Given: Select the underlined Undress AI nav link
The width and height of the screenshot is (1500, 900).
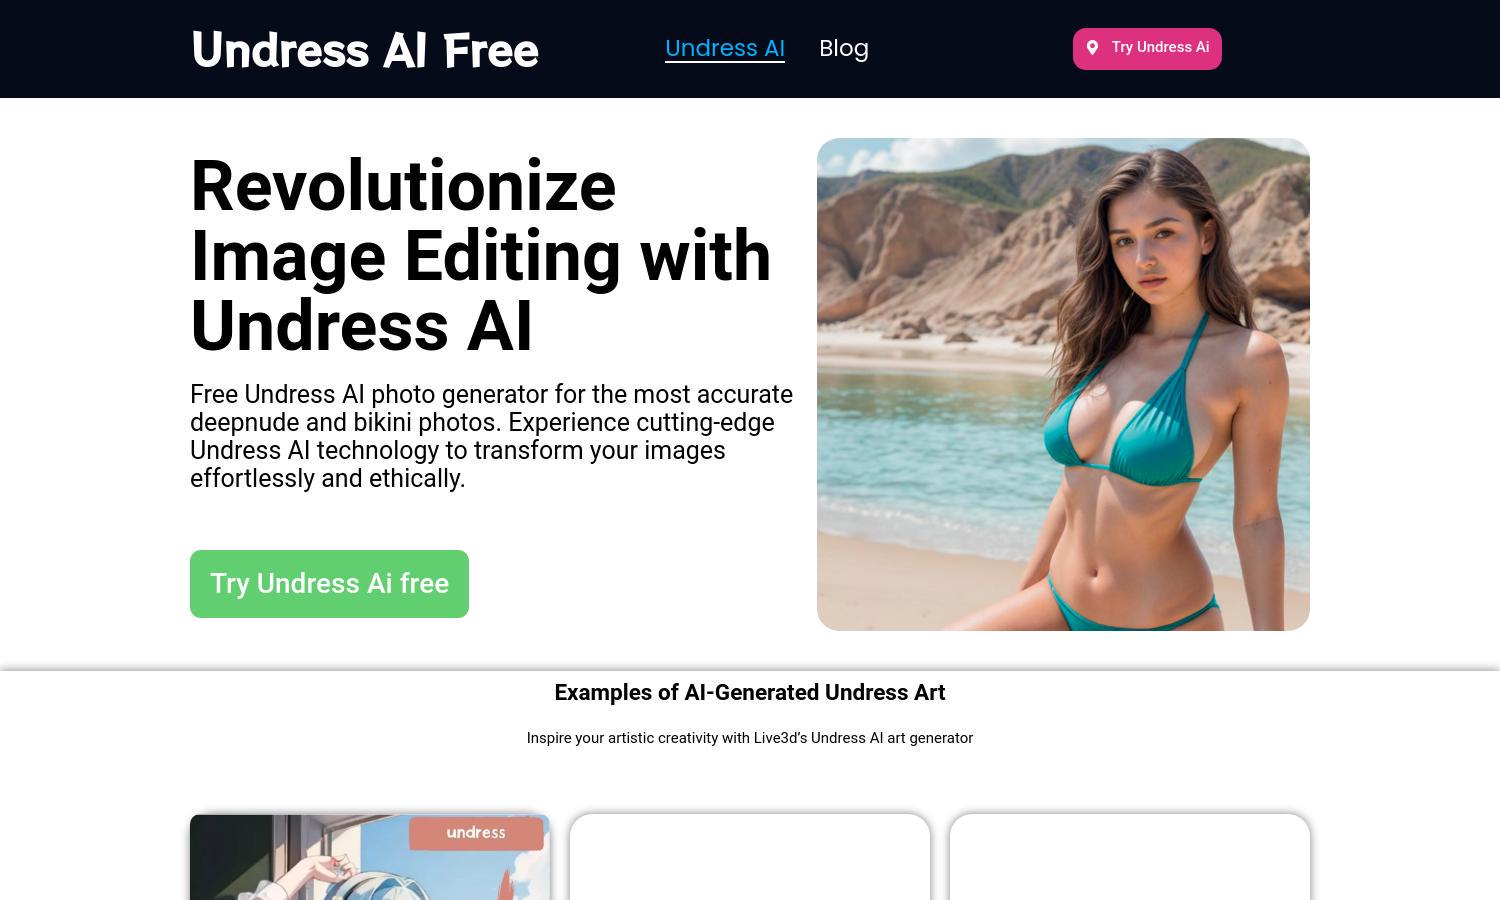Looking at the screenshot, I should 725,48.
